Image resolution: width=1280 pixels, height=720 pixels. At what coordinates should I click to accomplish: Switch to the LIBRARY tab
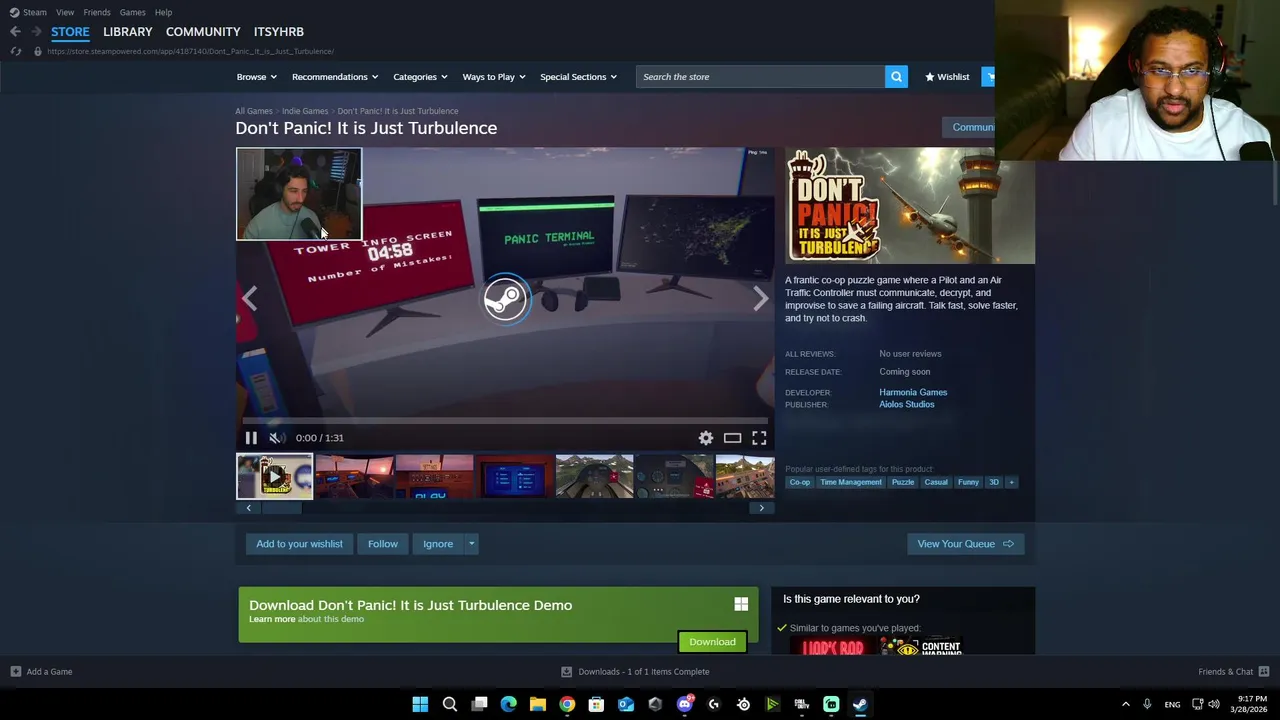coord(128,32)
